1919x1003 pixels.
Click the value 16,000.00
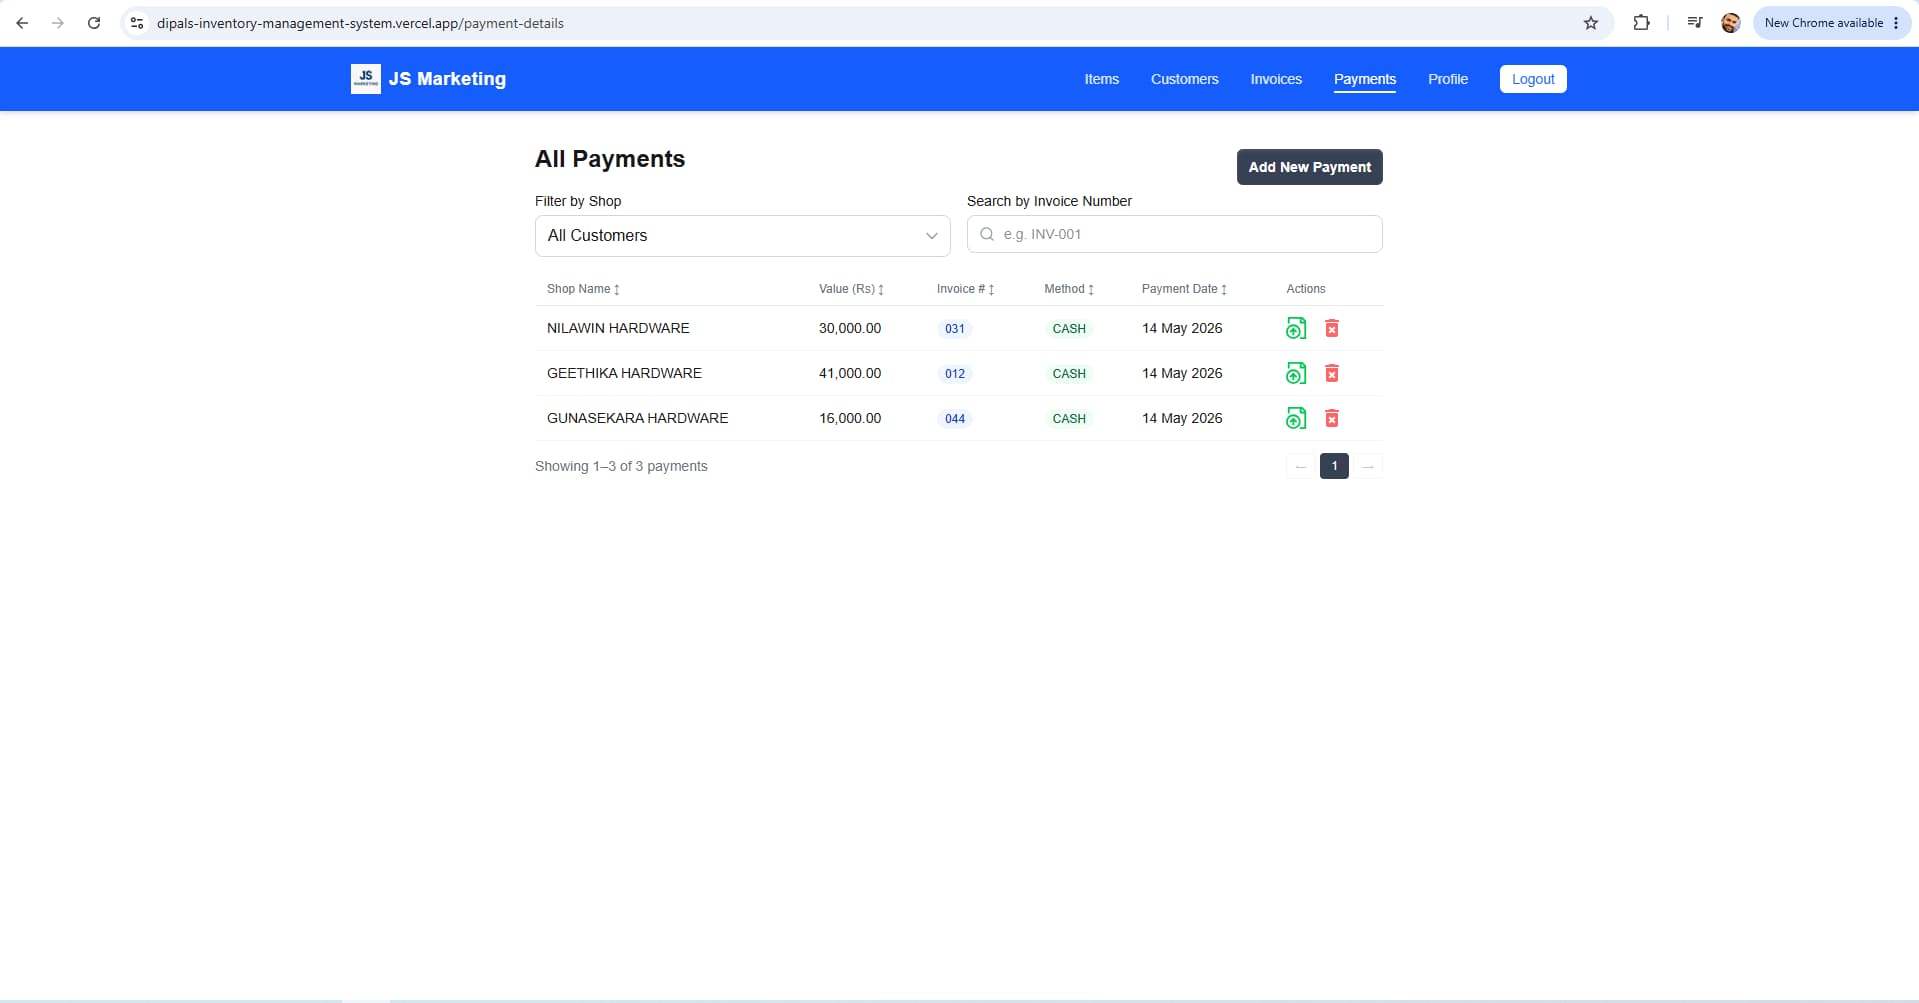pos(850,418)
